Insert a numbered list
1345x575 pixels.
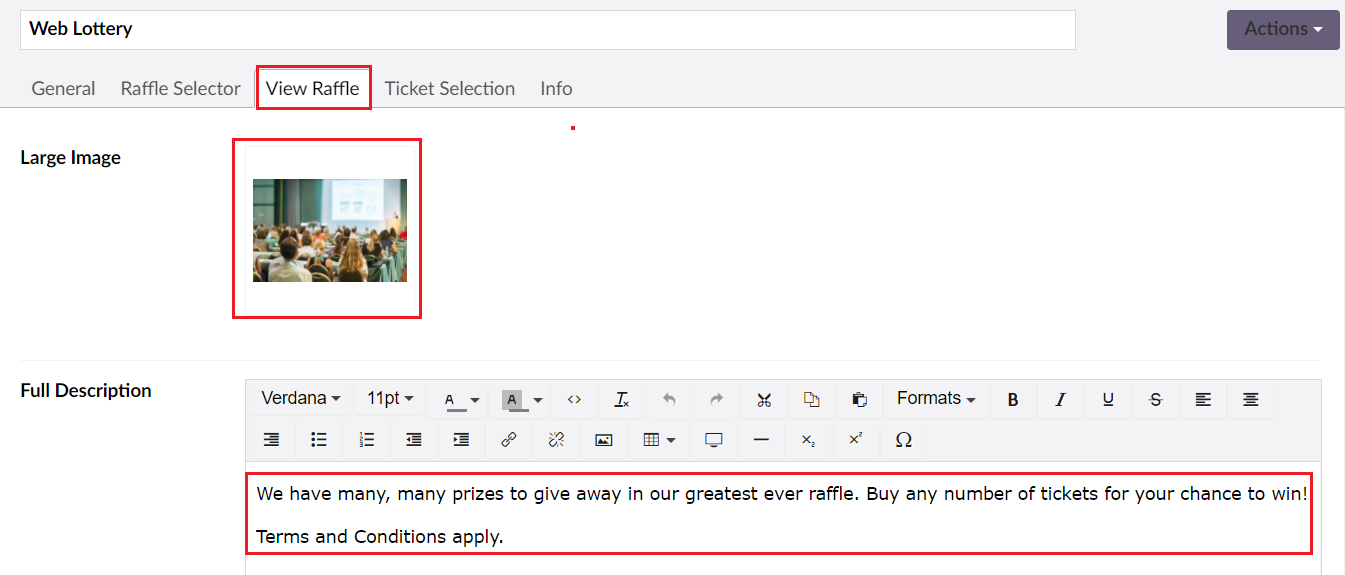coord(366,439)
